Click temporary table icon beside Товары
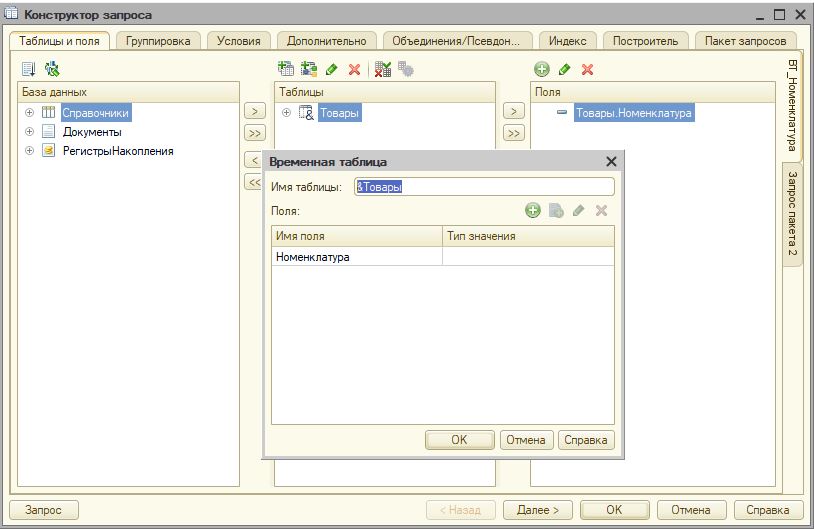This screenshot has height=529, width=814. [x=306, y=112]
